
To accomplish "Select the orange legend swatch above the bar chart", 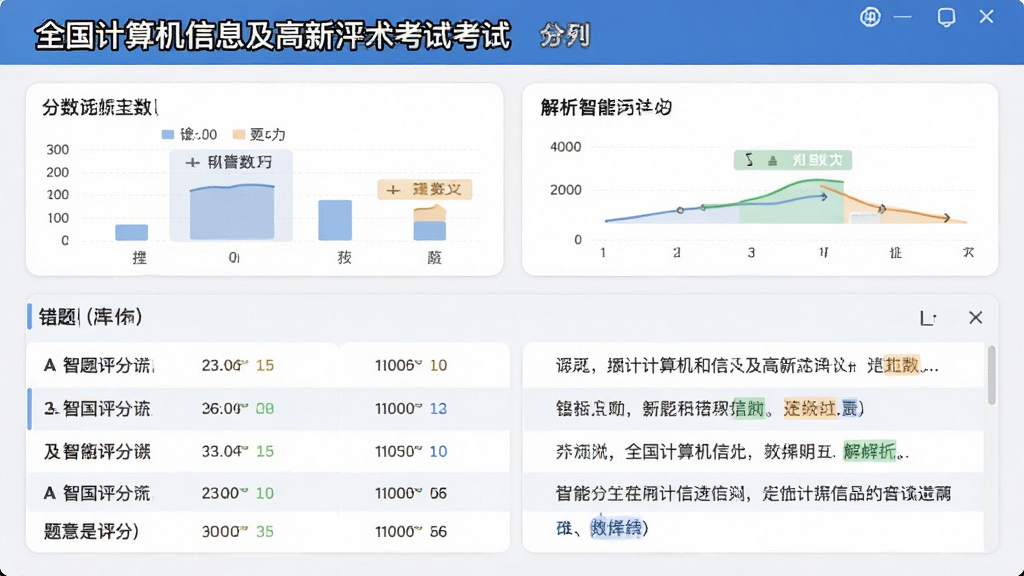I will (x=238, y=135).
